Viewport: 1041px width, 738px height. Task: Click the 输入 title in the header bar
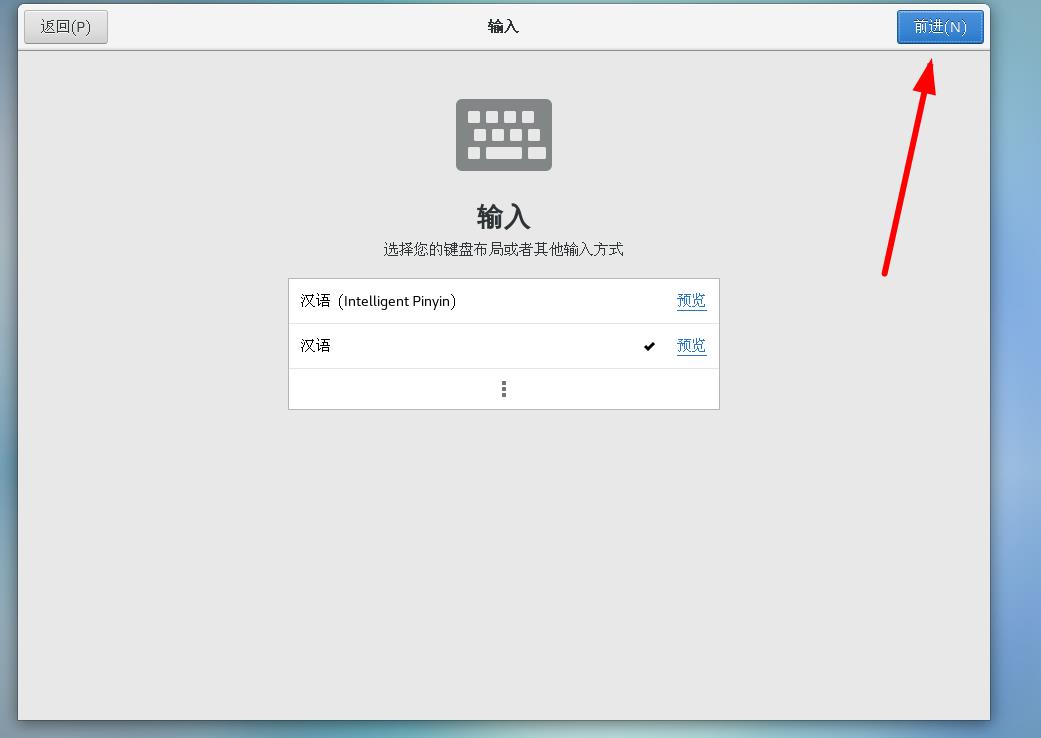point(503,25)
